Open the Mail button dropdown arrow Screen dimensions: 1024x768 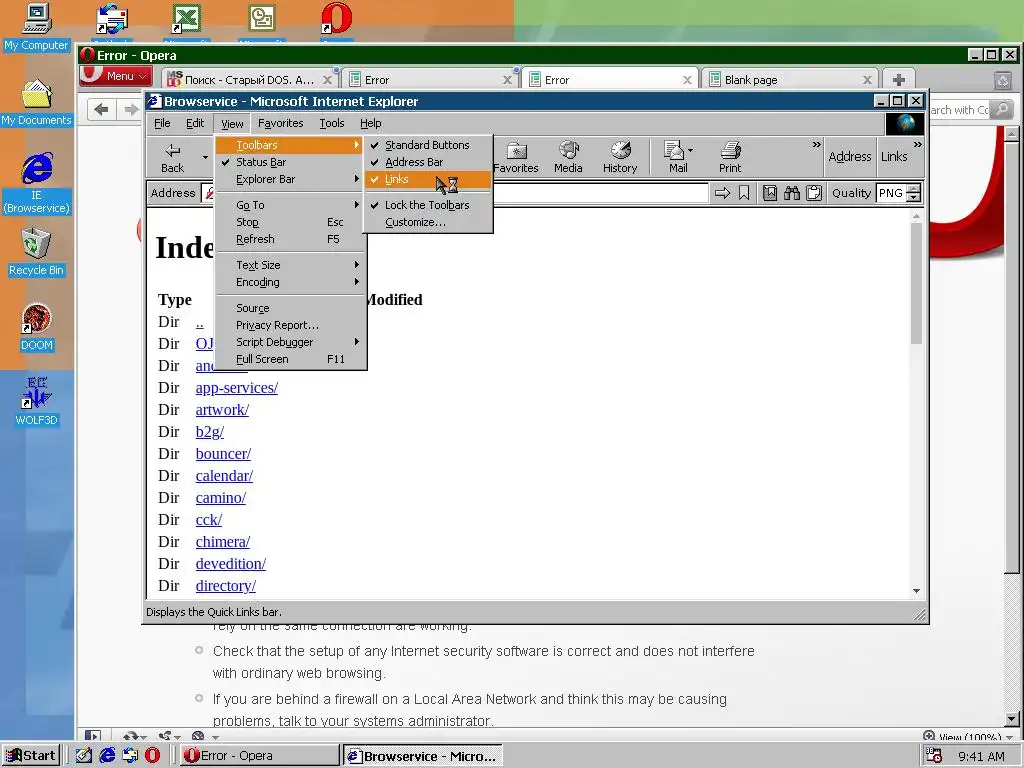click(691, 150)
